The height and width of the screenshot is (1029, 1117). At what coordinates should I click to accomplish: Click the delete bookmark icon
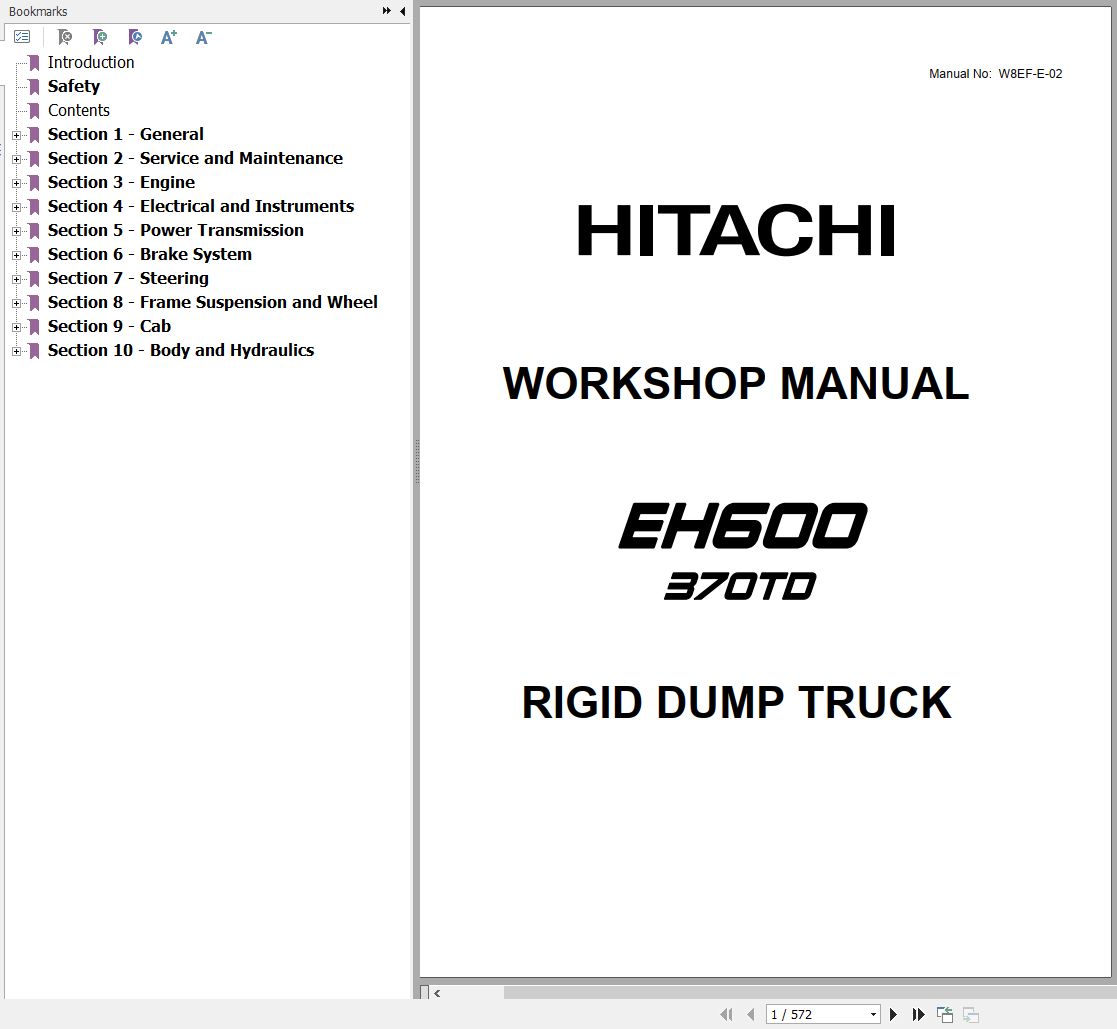pyautogui.click(x=65, y=36)
